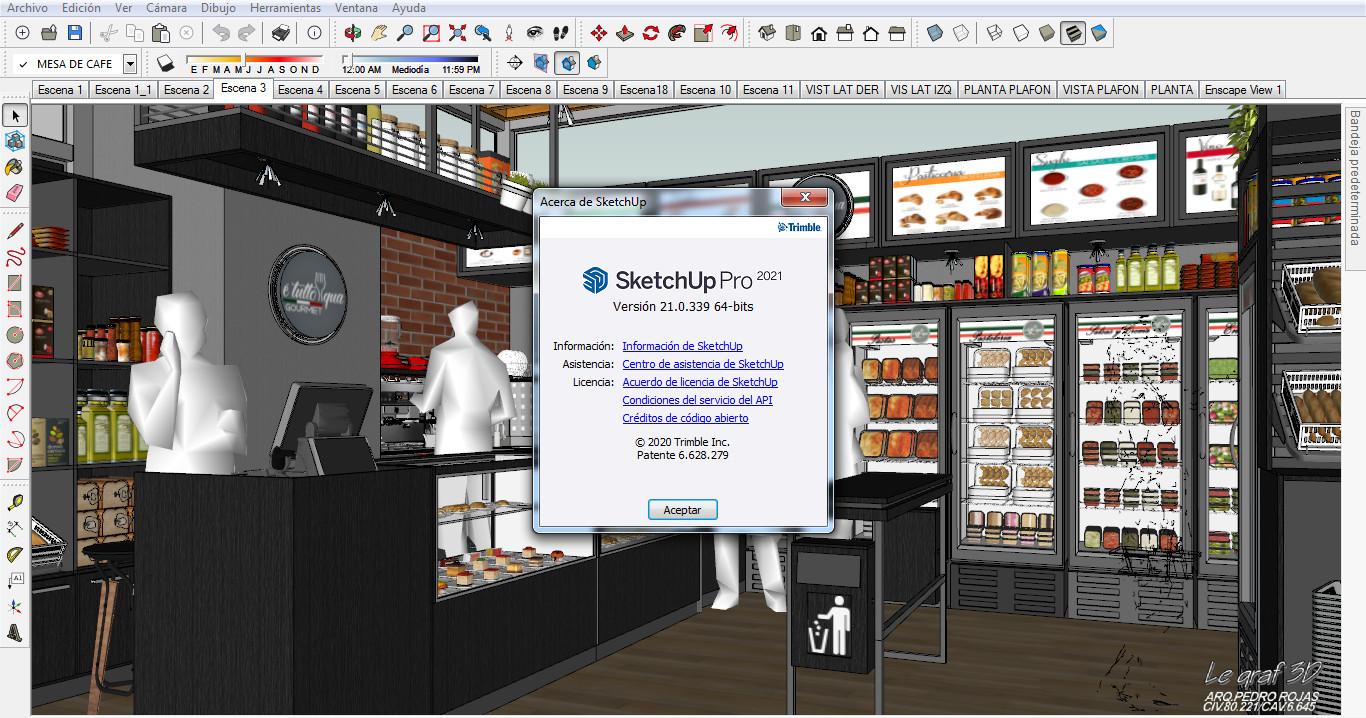Screen dimensions: 1366x718
Task: Click the Undo arrow icon
Action: pos(221,33)
